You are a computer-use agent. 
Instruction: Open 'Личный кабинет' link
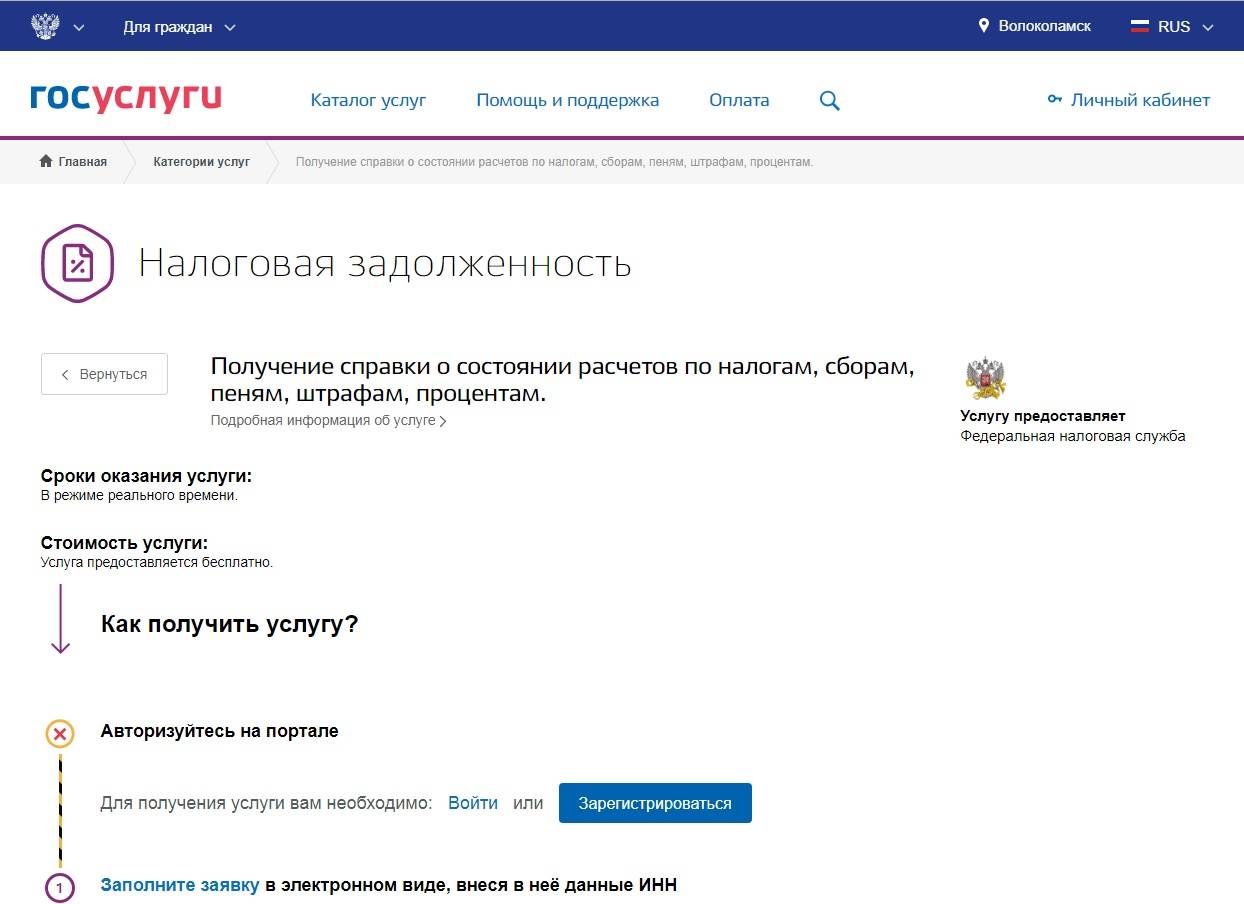click(1129, 100)
